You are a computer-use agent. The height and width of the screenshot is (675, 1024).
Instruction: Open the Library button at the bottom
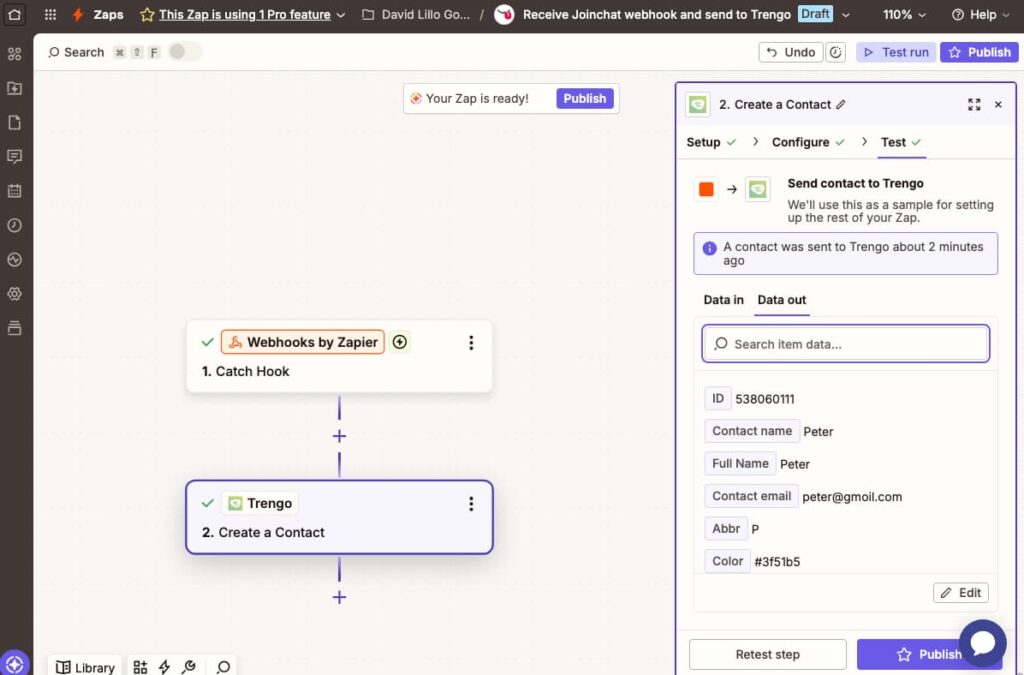coord(85,667)
